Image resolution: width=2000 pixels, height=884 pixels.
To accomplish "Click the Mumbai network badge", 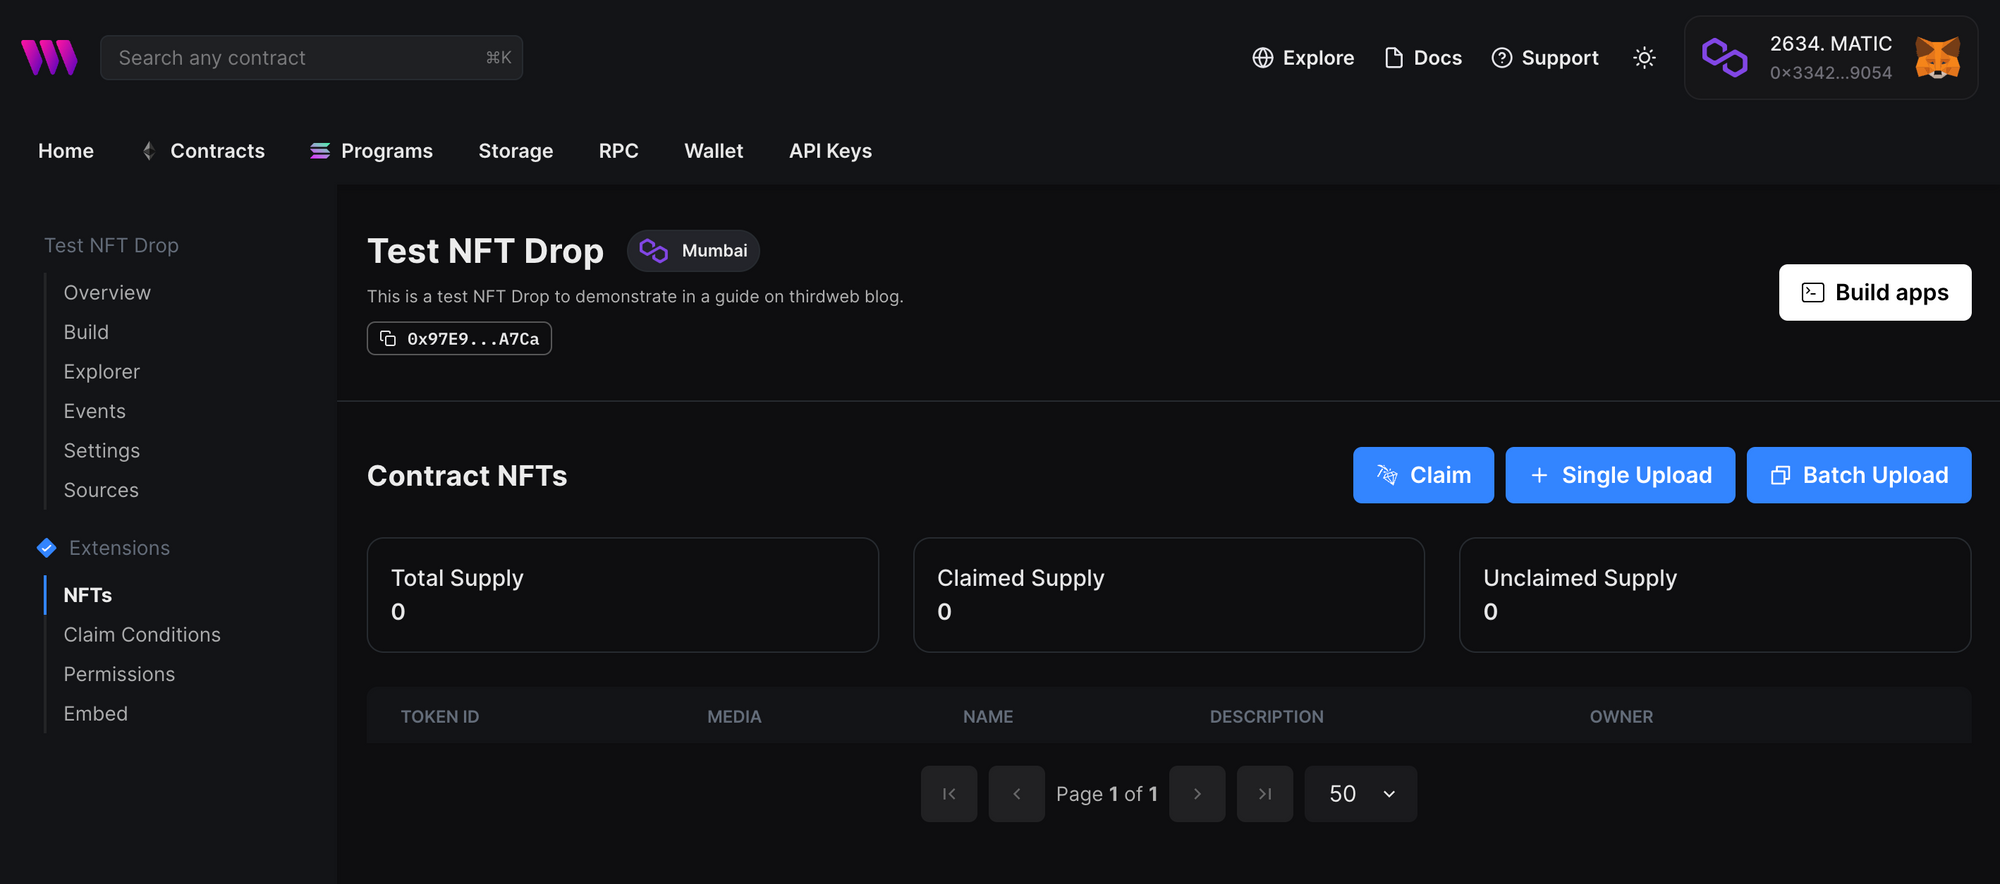I will click(693, 251).
